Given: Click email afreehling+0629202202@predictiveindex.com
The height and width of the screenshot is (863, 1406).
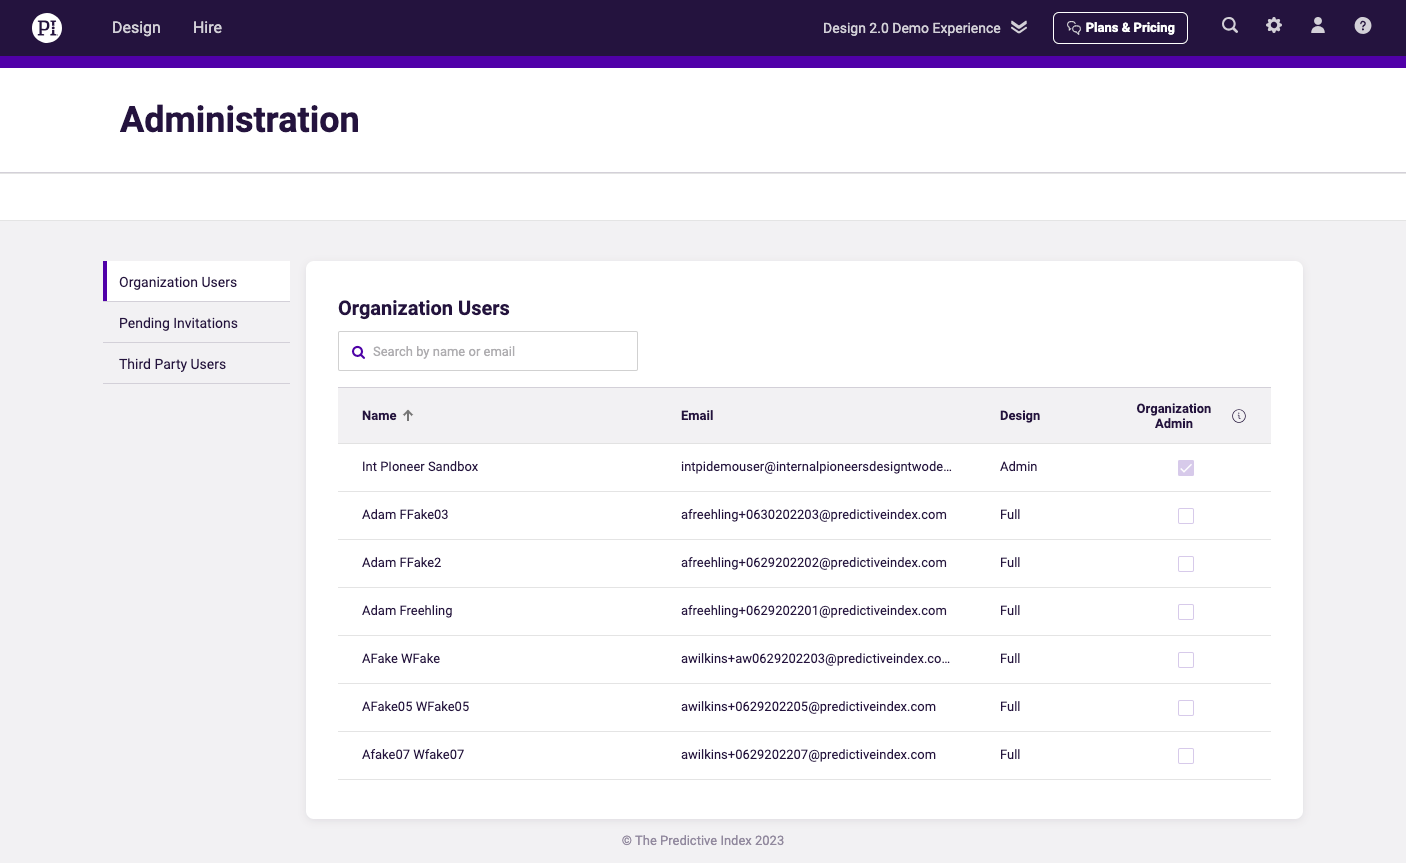Looking at the screenshot, I should 814,563.
